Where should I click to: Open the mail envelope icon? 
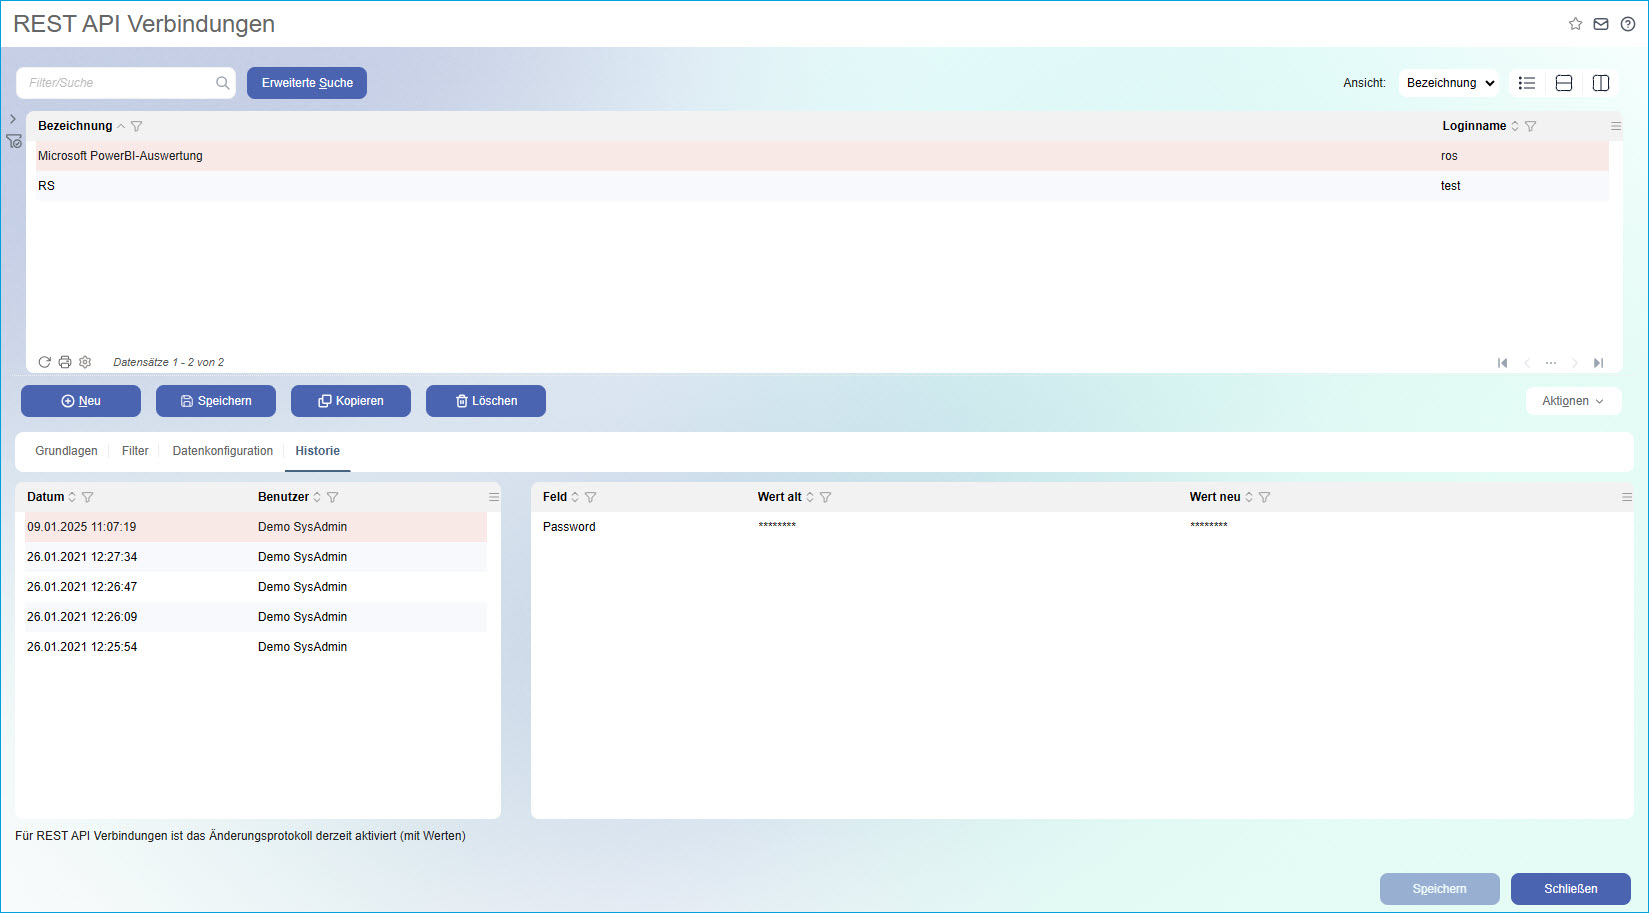(1601, 24)
